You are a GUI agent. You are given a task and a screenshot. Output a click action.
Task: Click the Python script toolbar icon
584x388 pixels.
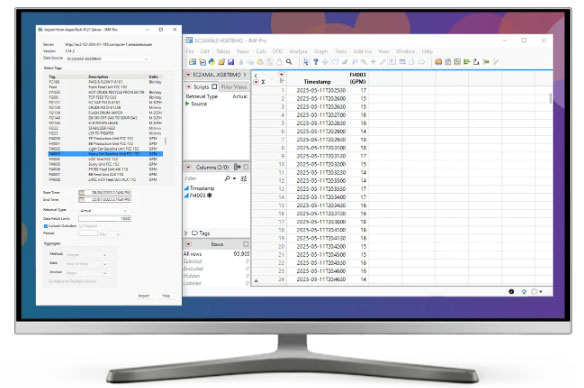pyautogui.click(x=212, y=62)
